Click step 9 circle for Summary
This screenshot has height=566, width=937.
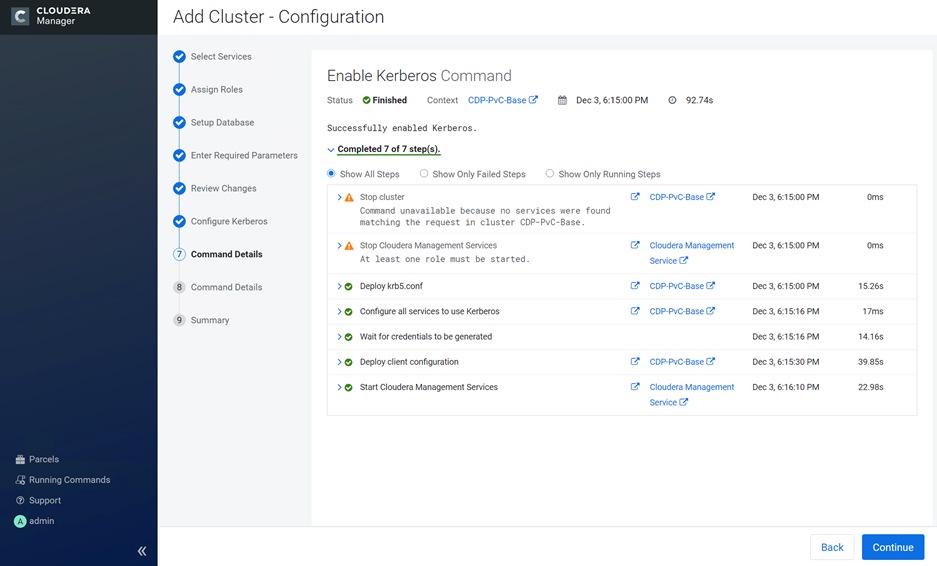pyautogui.click(x=179, y=320)
